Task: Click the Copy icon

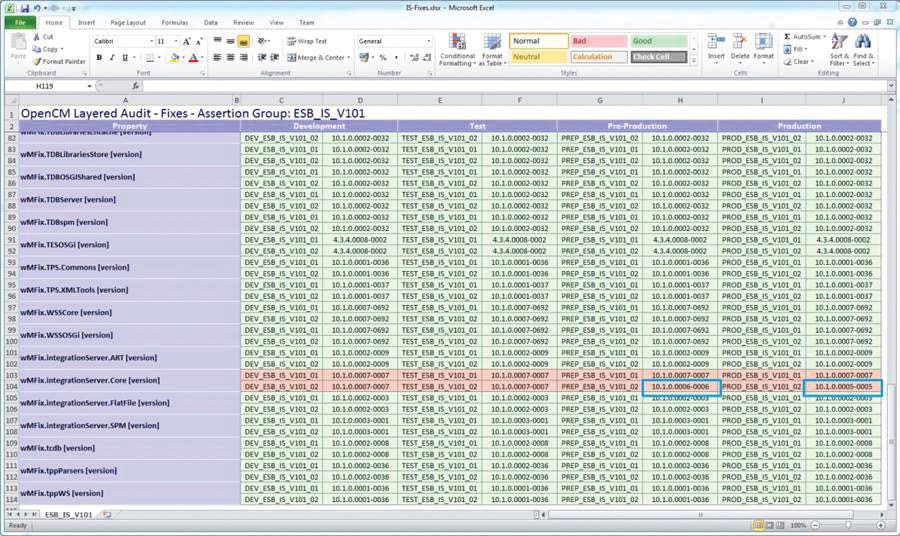Action: (x=37, y=49)
